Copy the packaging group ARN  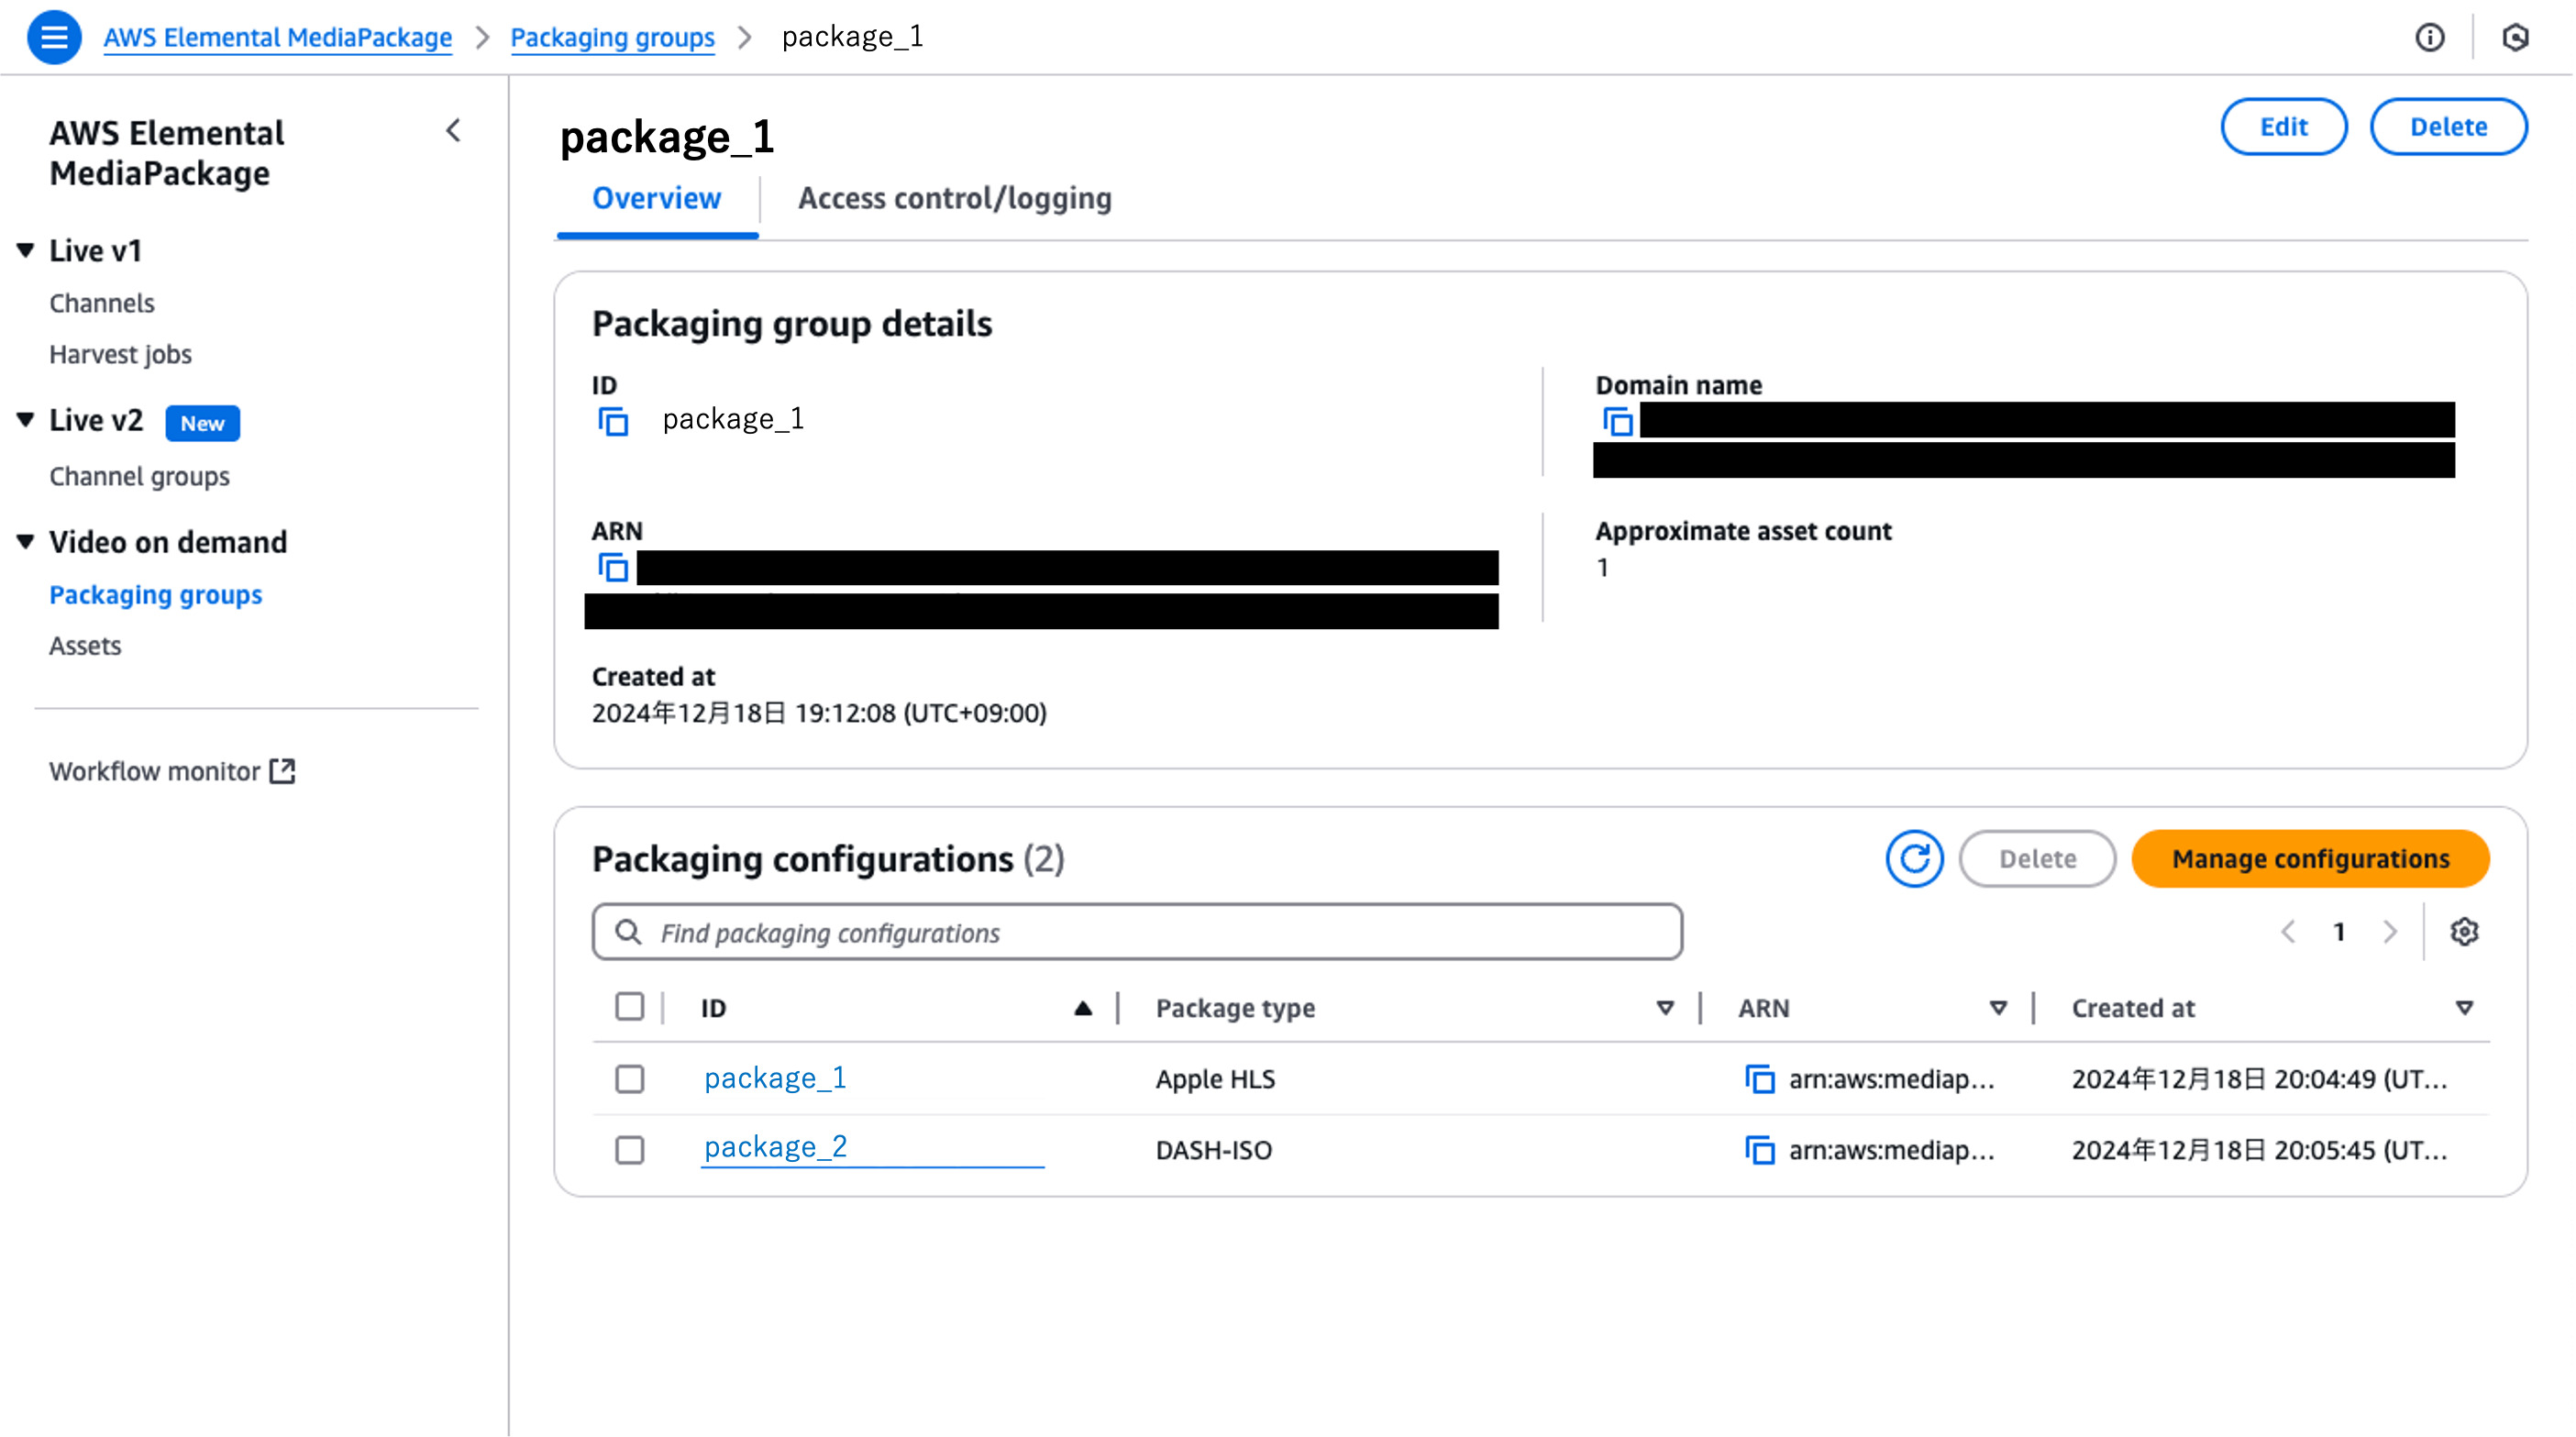[x=613, y=567]
